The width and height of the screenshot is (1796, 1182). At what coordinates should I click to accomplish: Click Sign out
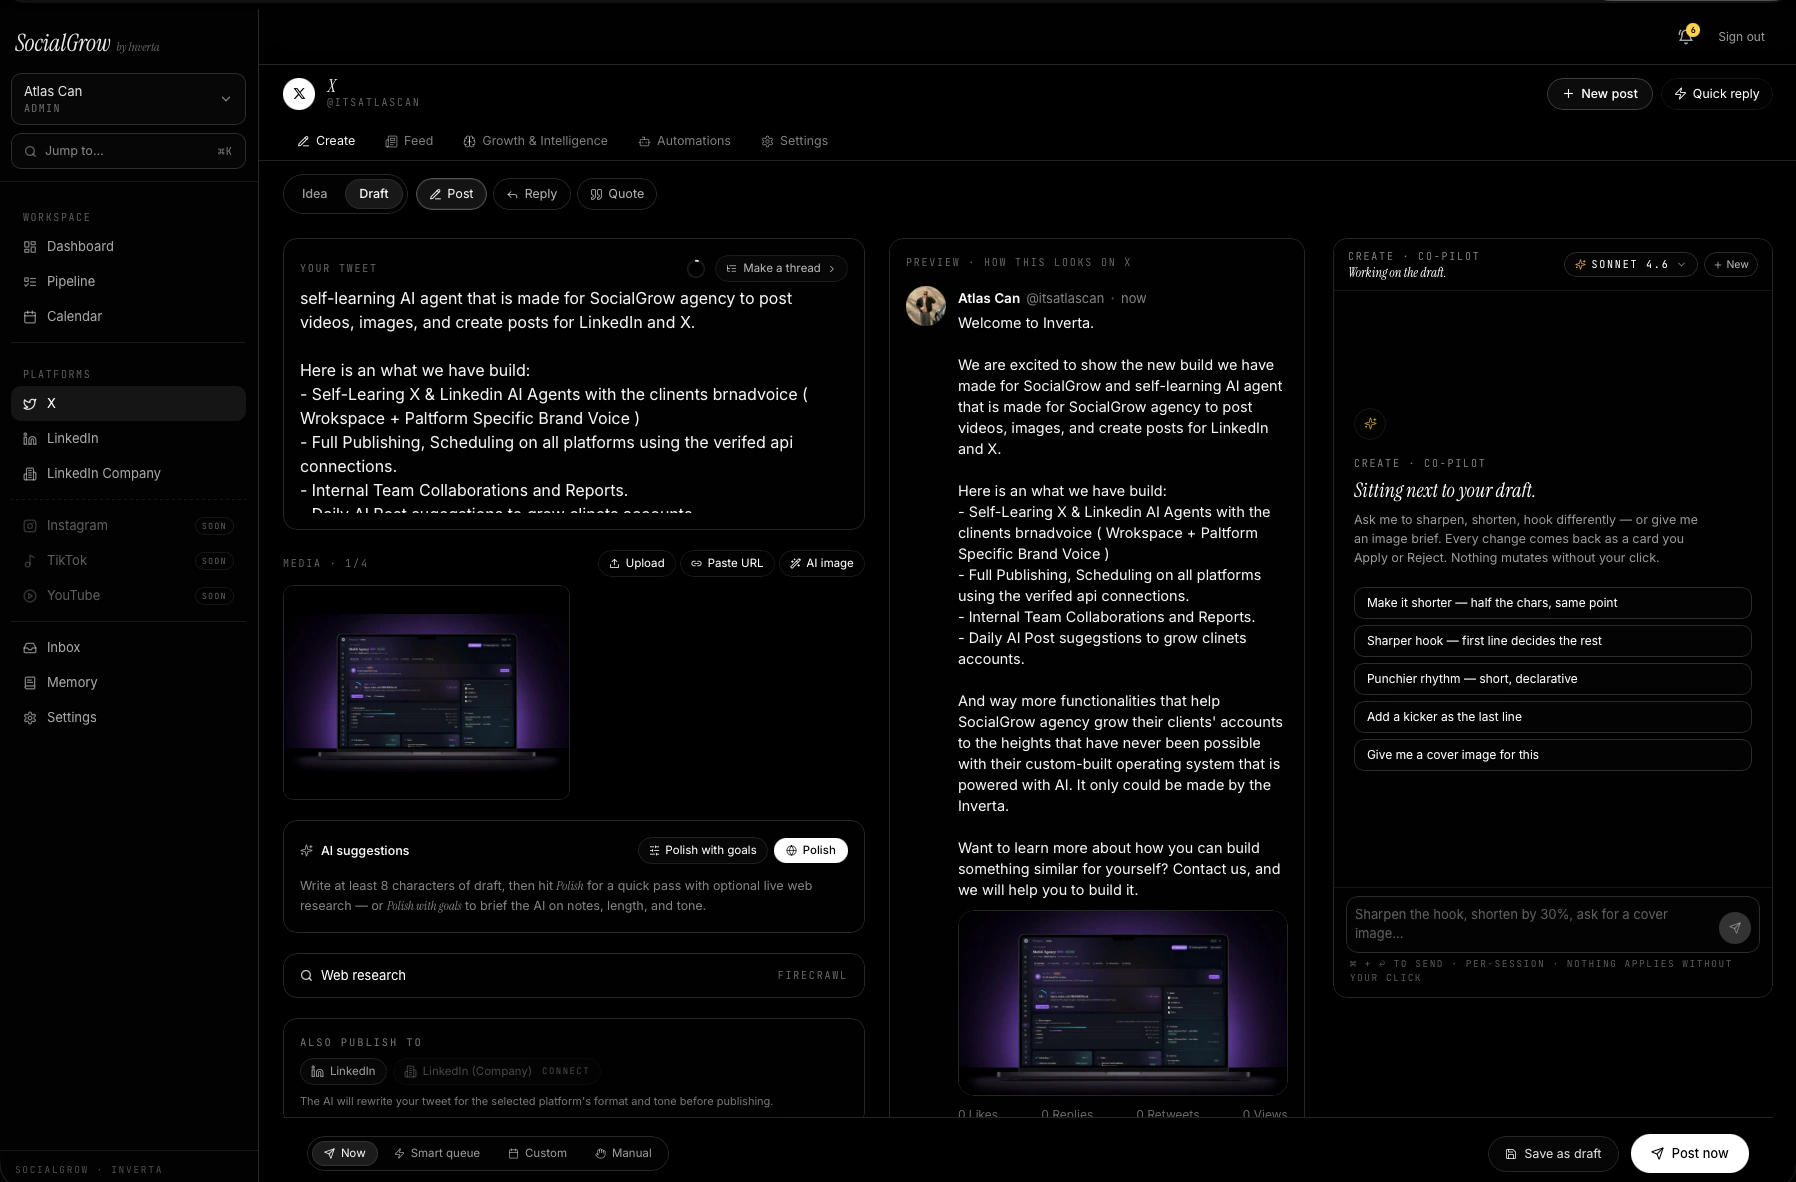click(x=1741, y=36)
